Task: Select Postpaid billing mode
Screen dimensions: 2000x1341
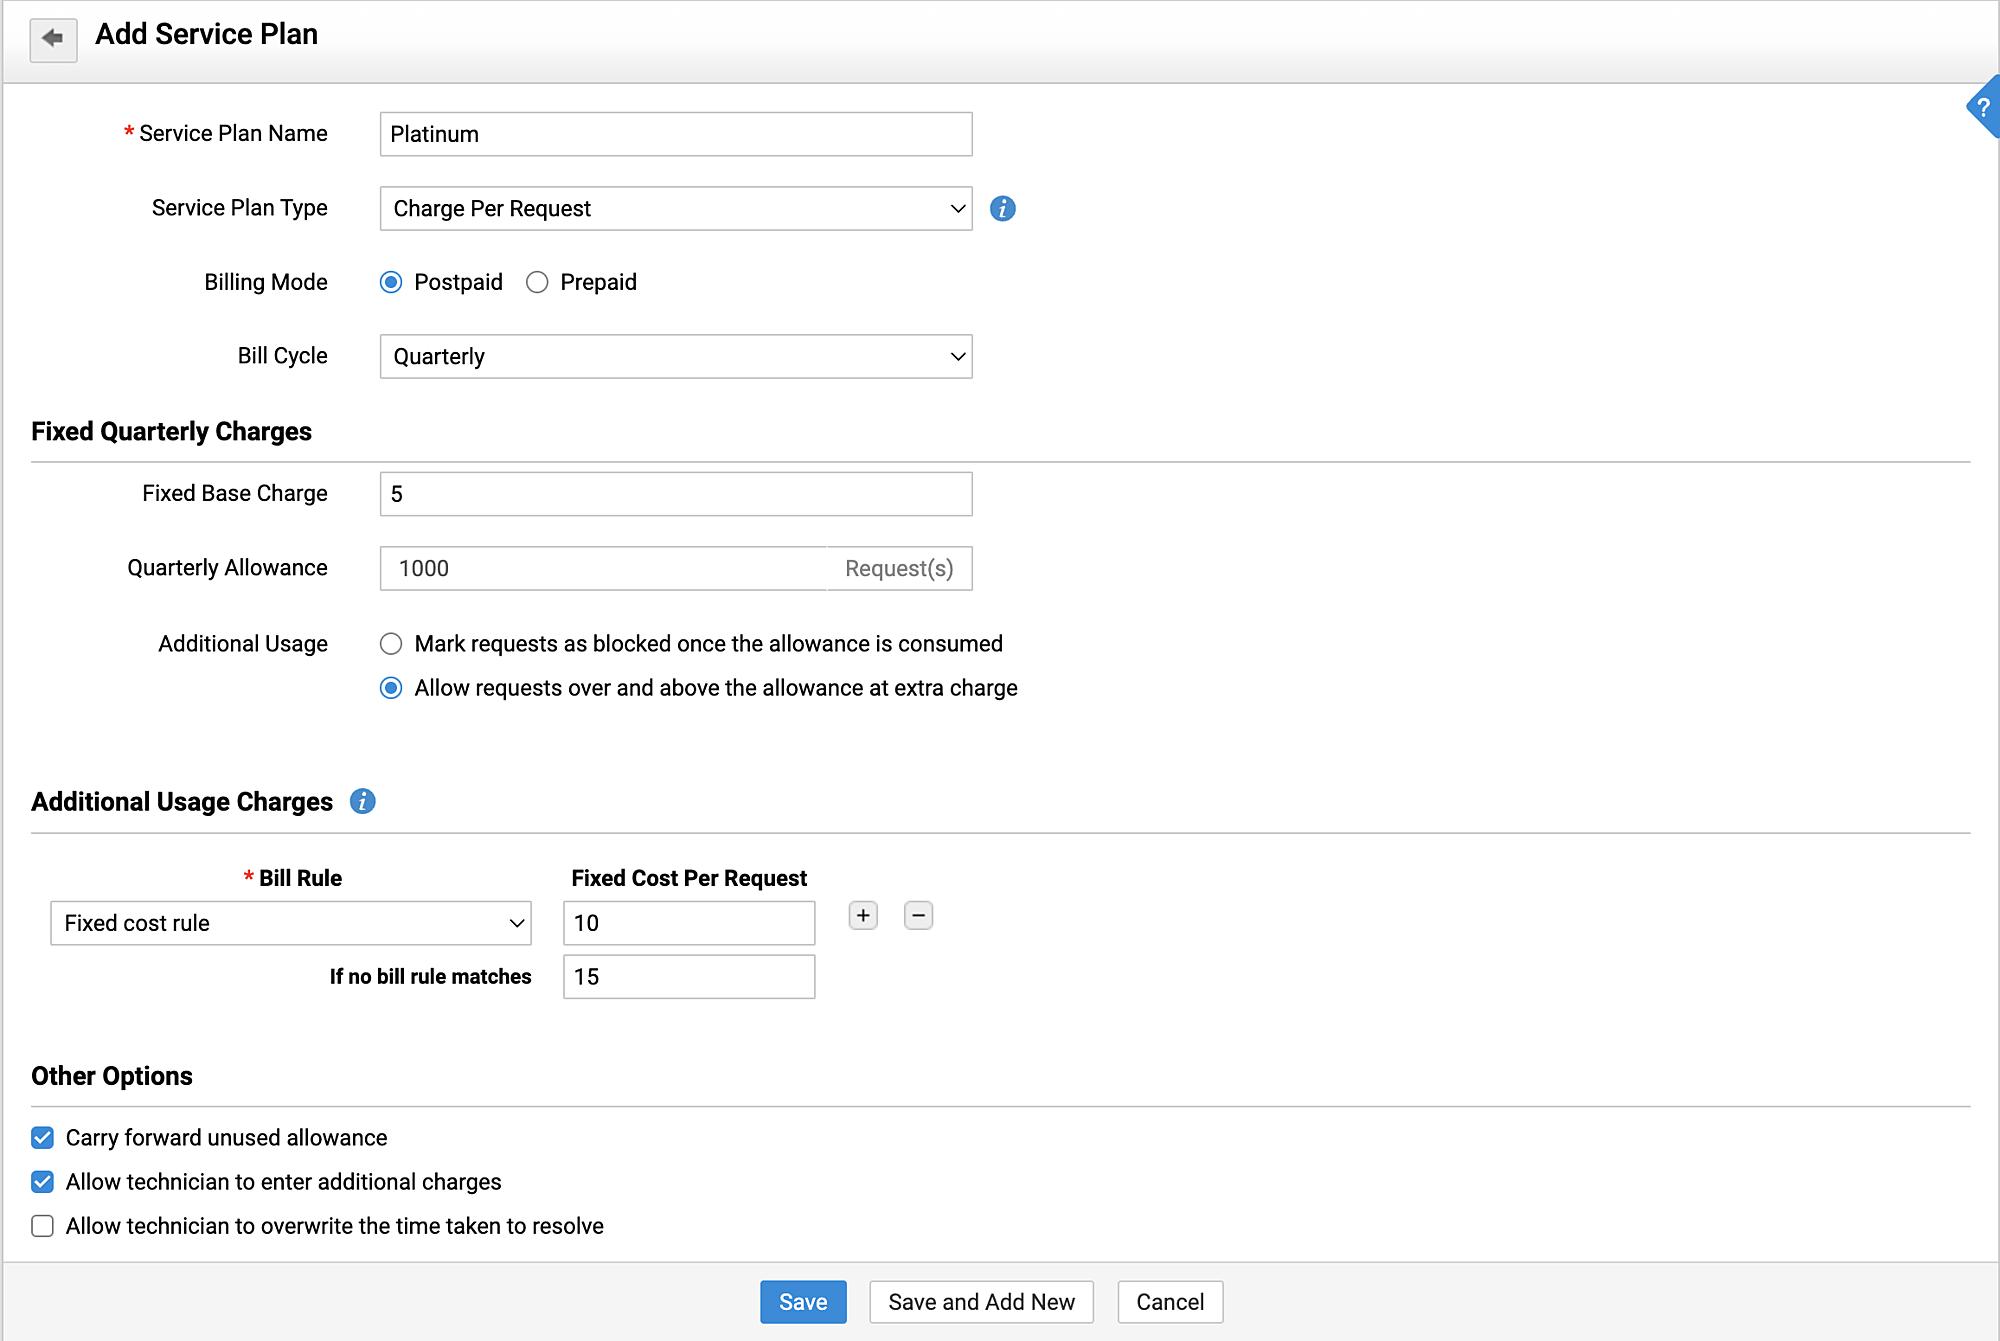Action: click(x=391, y=282)
